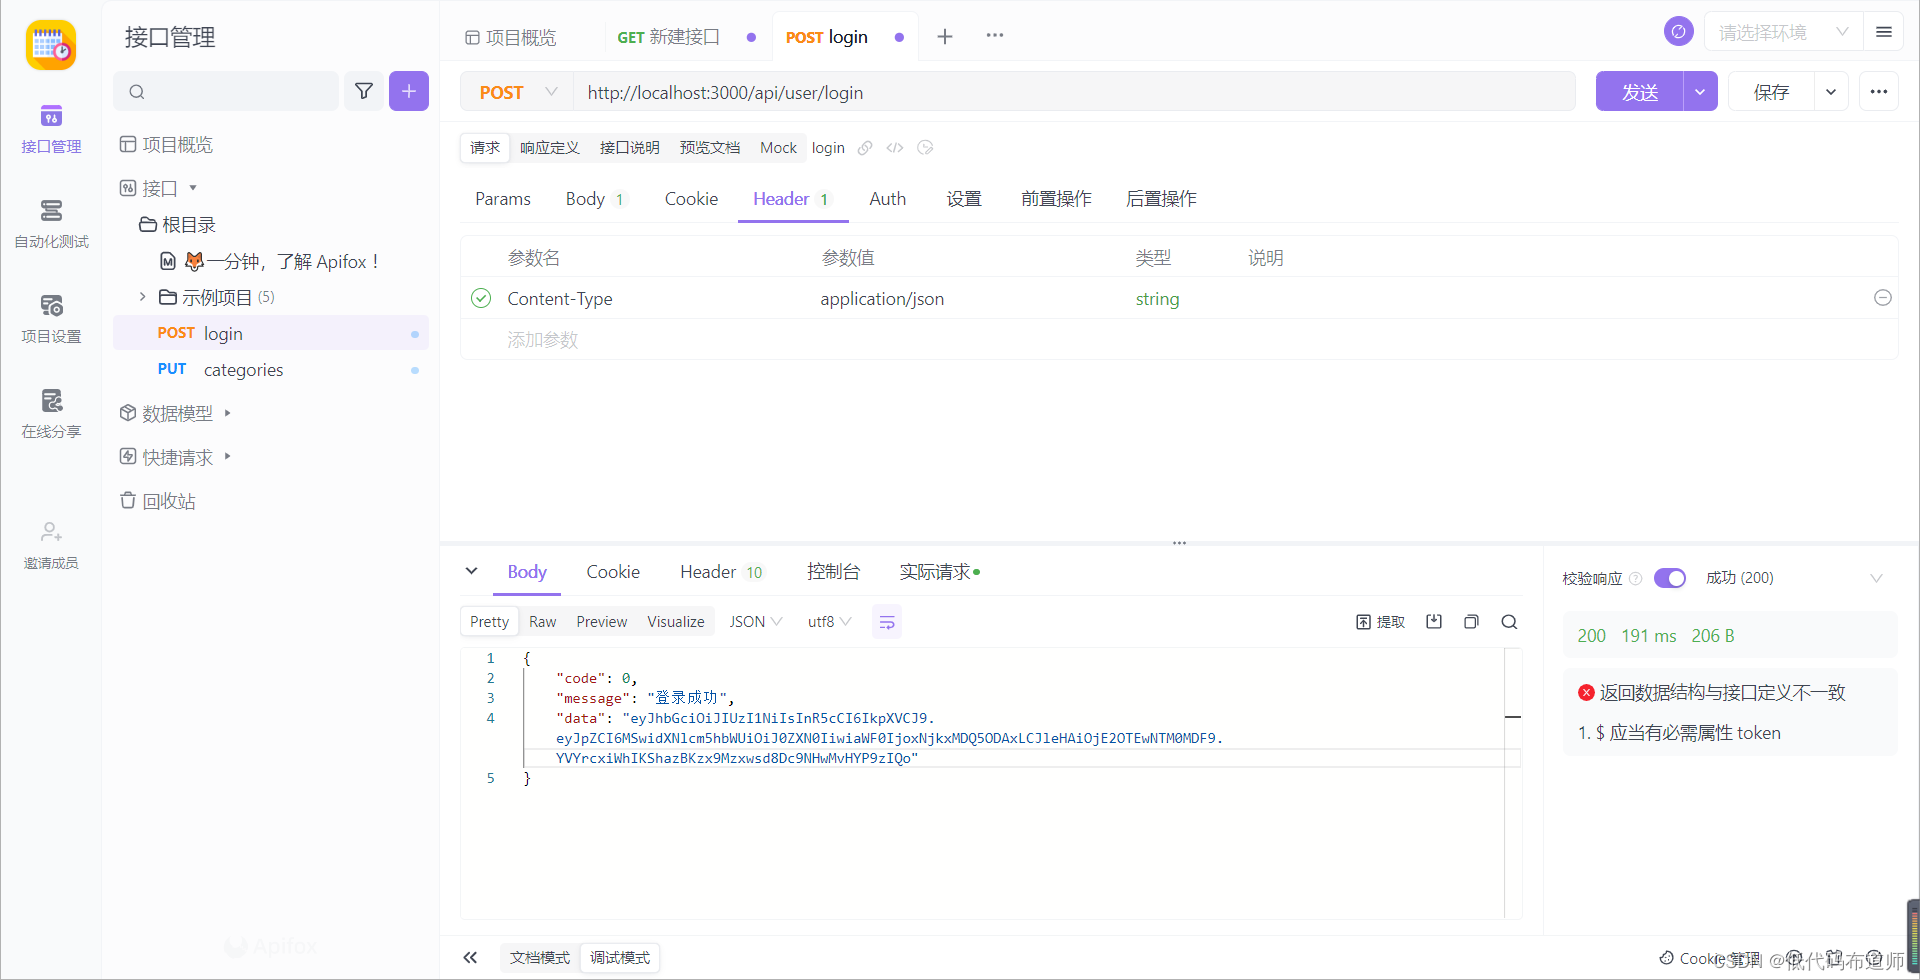Open the Auth tab of the request
This screenshot has height=980, width=1920.
(887, 198)
